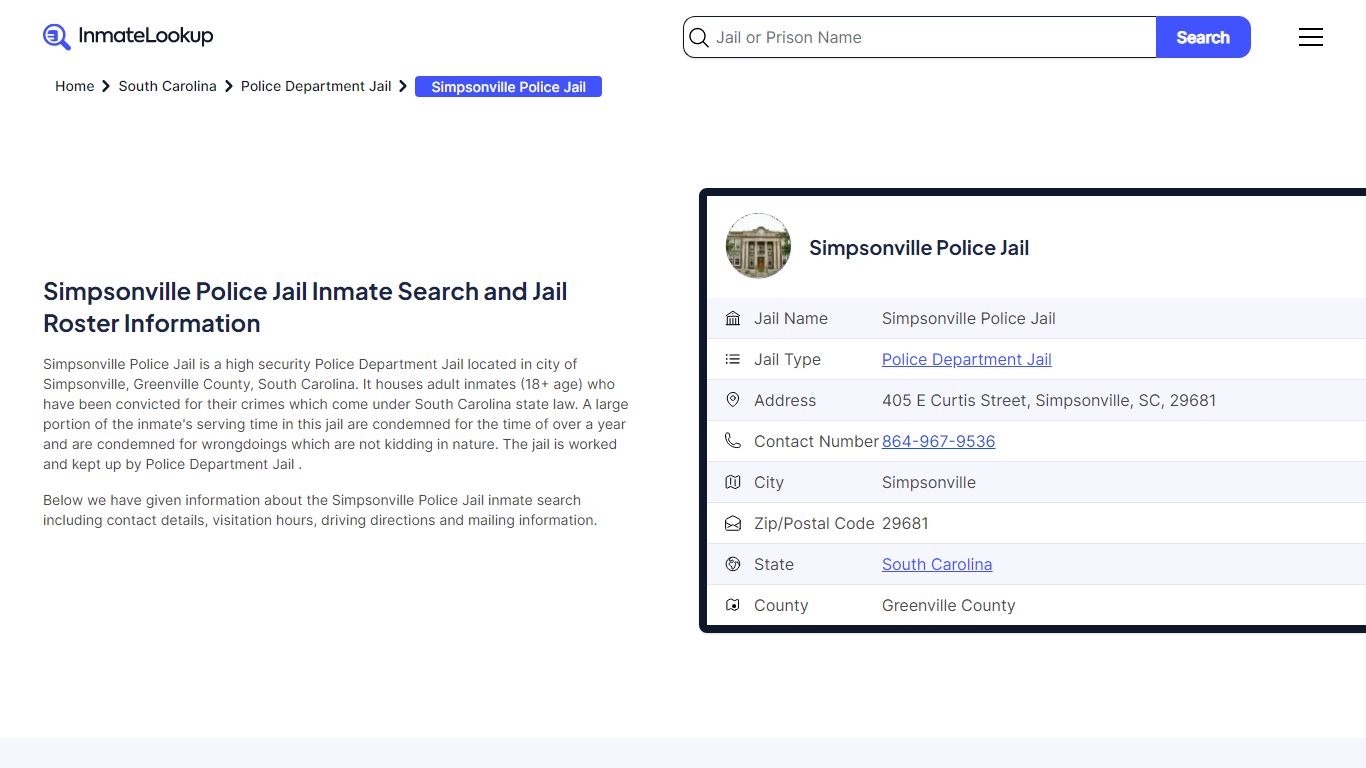The height and width of the screenshot is (768, 1366).
Task: Click the InmateLookup logo icon
Action: [57, 37]
